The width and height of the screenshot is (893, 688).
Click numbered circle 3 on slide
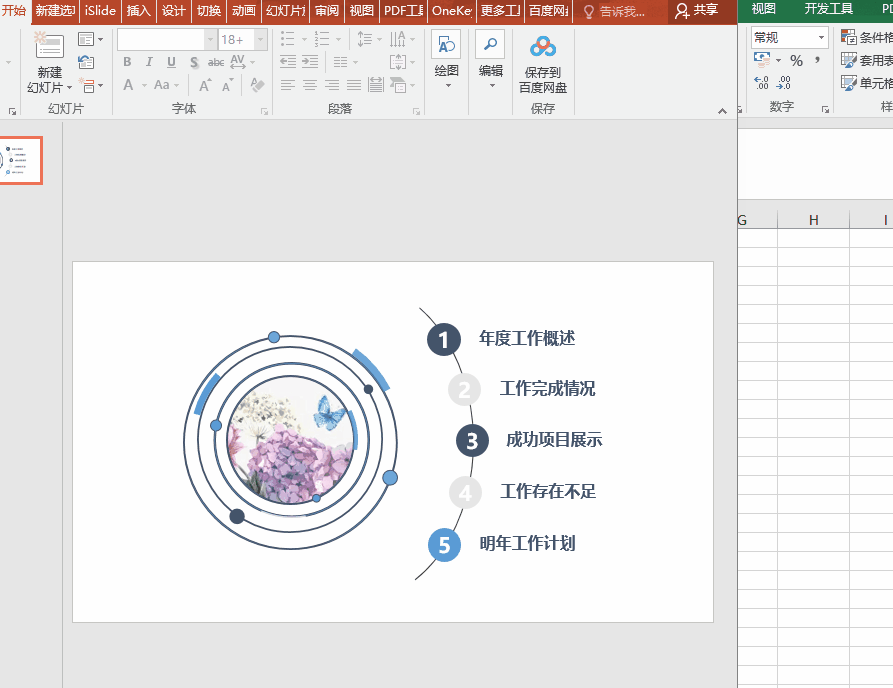472,440
